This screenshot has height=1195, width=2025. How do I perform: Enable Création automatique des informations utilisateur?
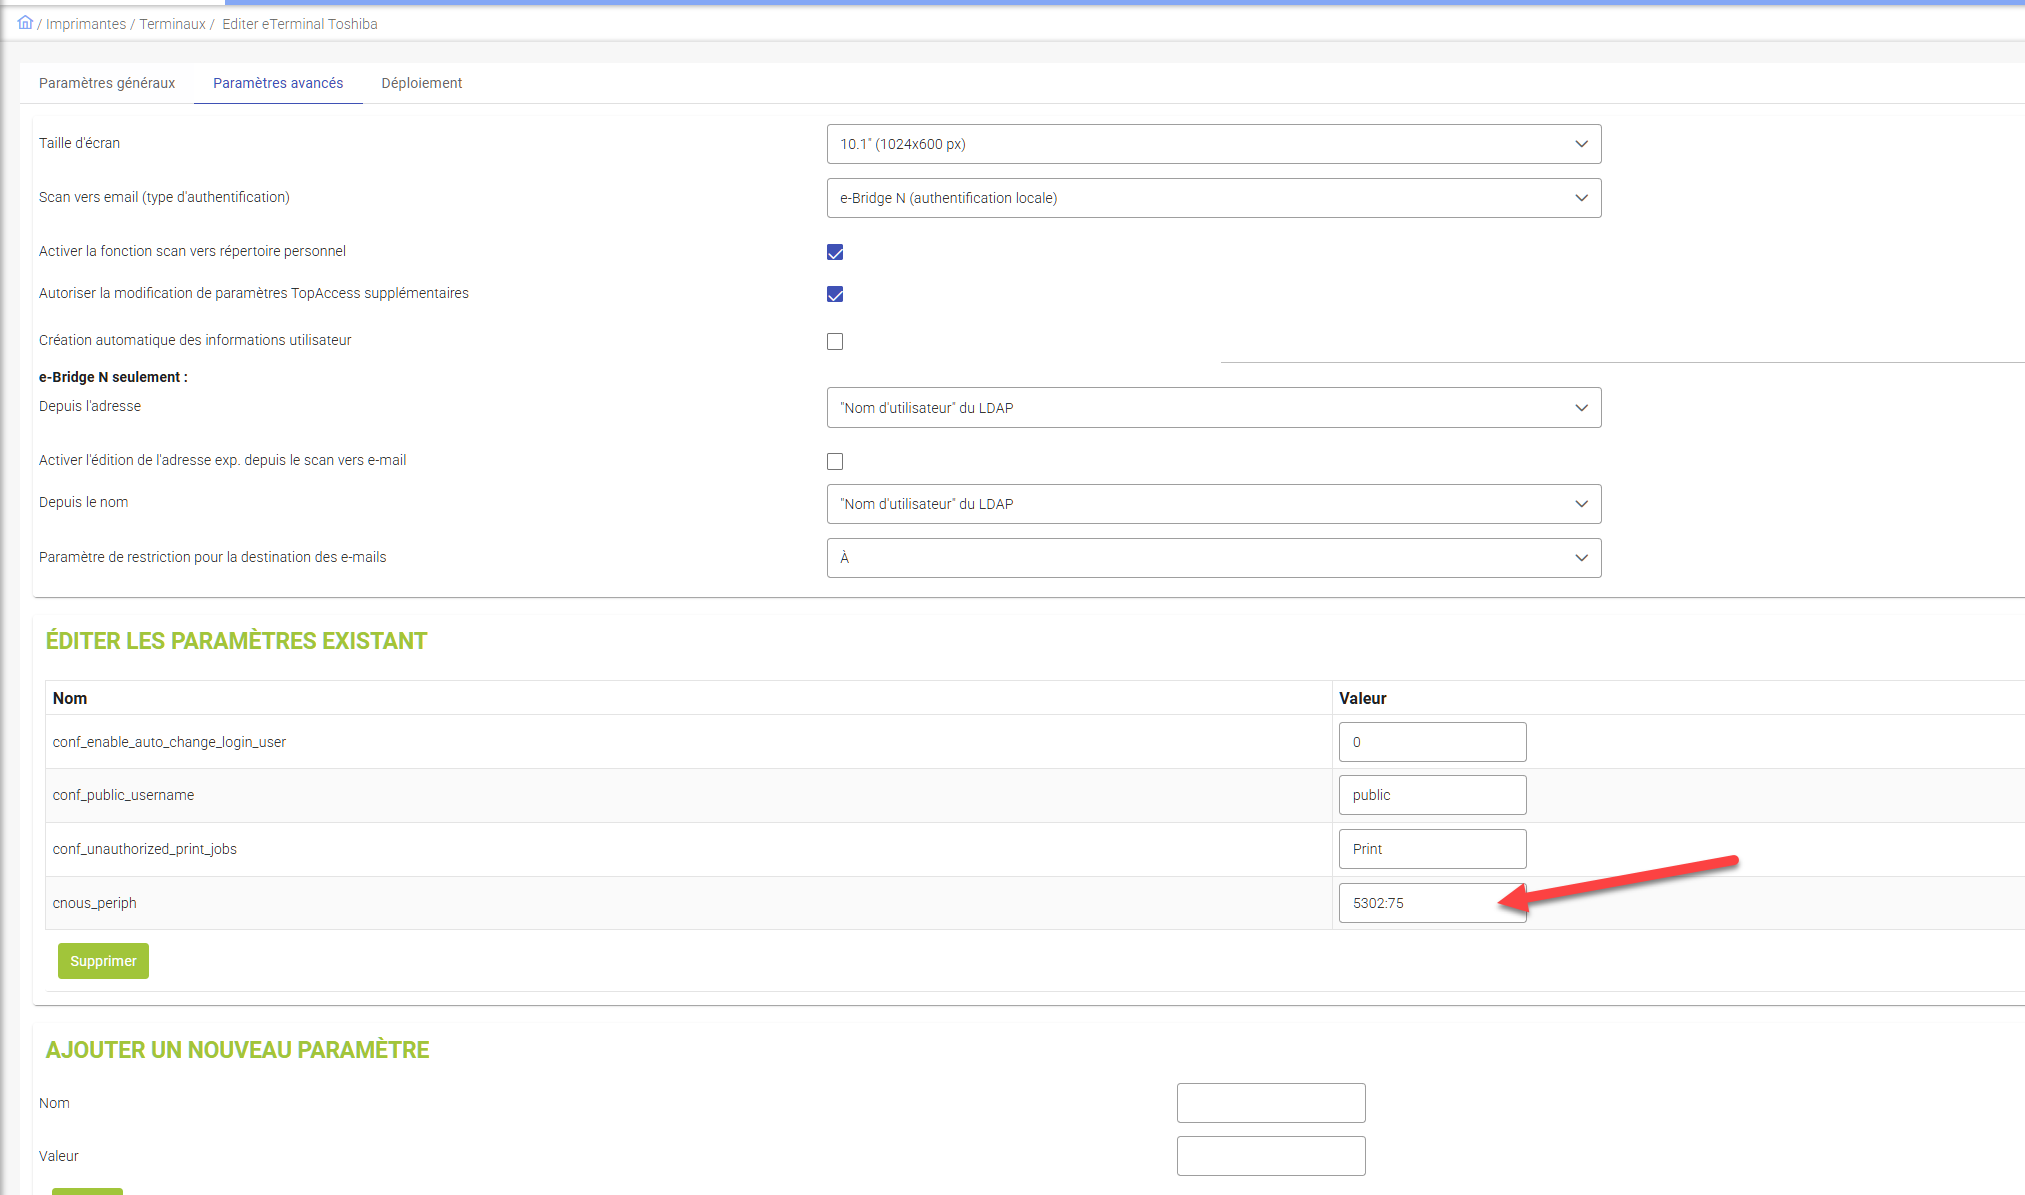[835, 342]
